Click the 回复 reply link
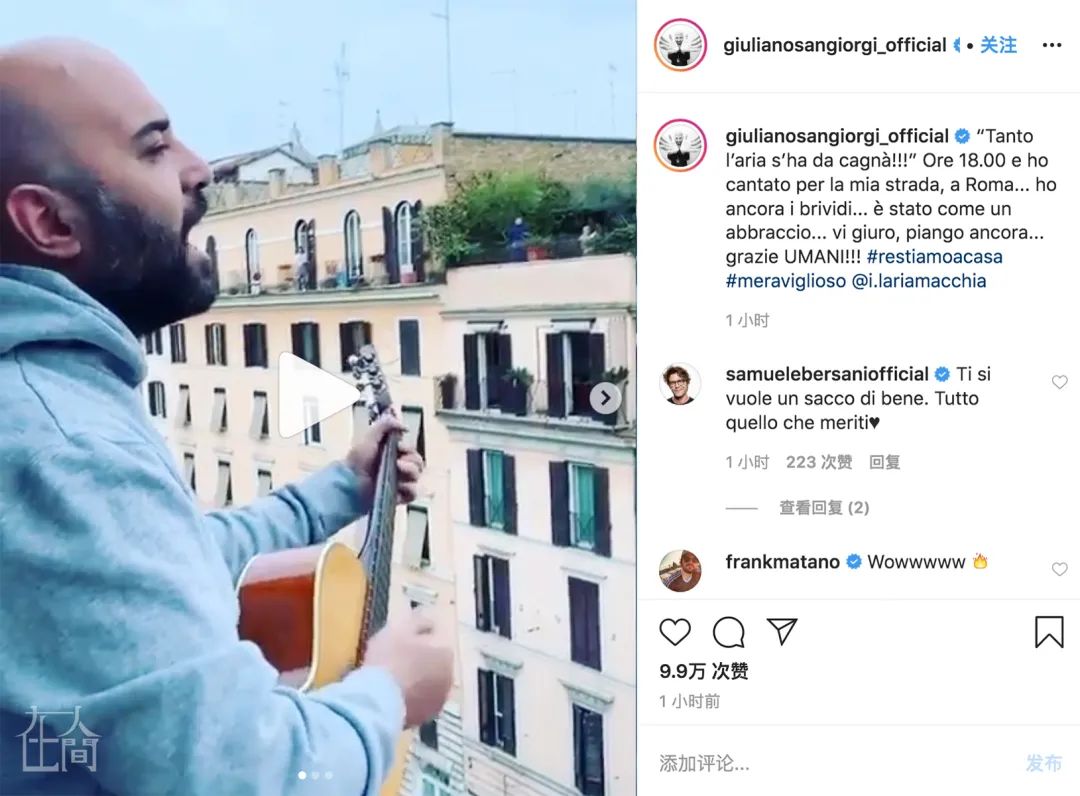1080x796 pixels. [x=884, y=462]
